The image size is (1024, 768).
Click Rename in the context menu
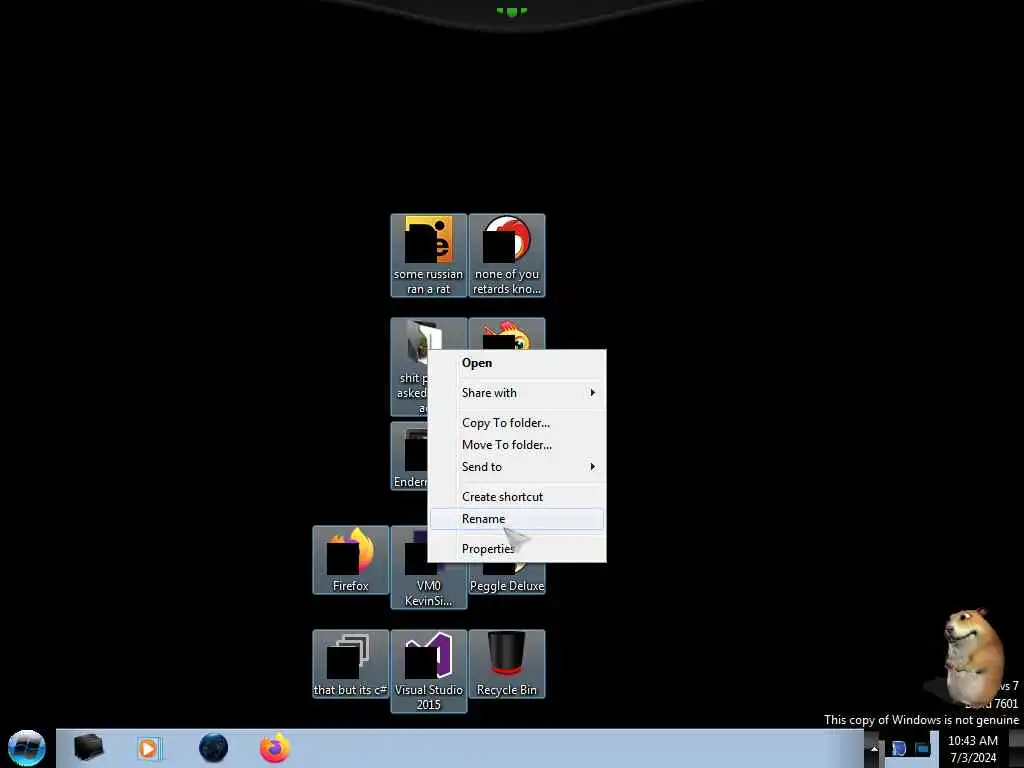coord(517,519)
